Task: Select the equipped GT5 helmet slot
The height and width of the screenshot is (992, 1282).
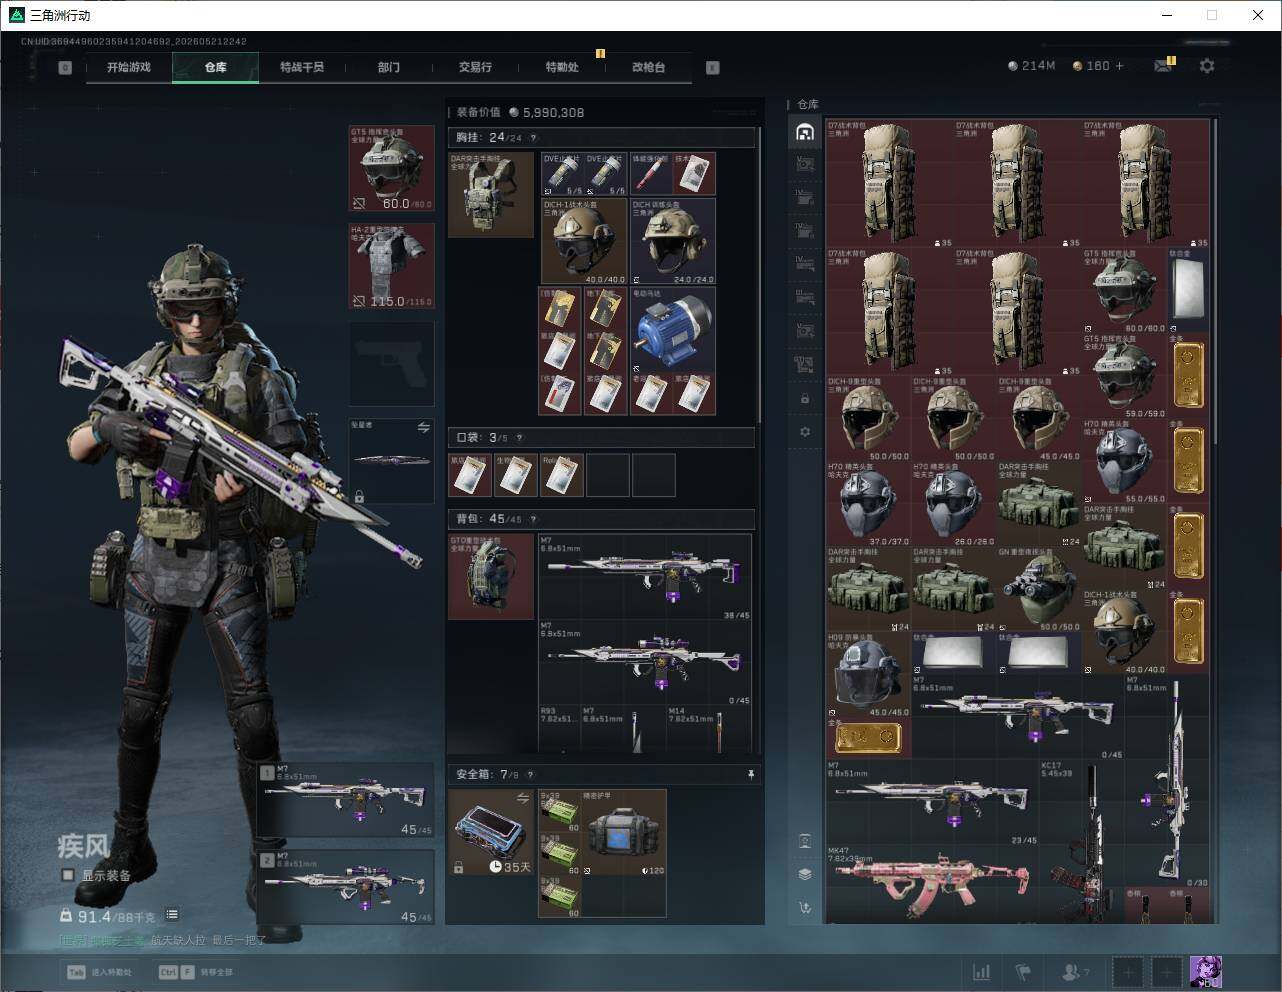Action: tap(391, 168)
